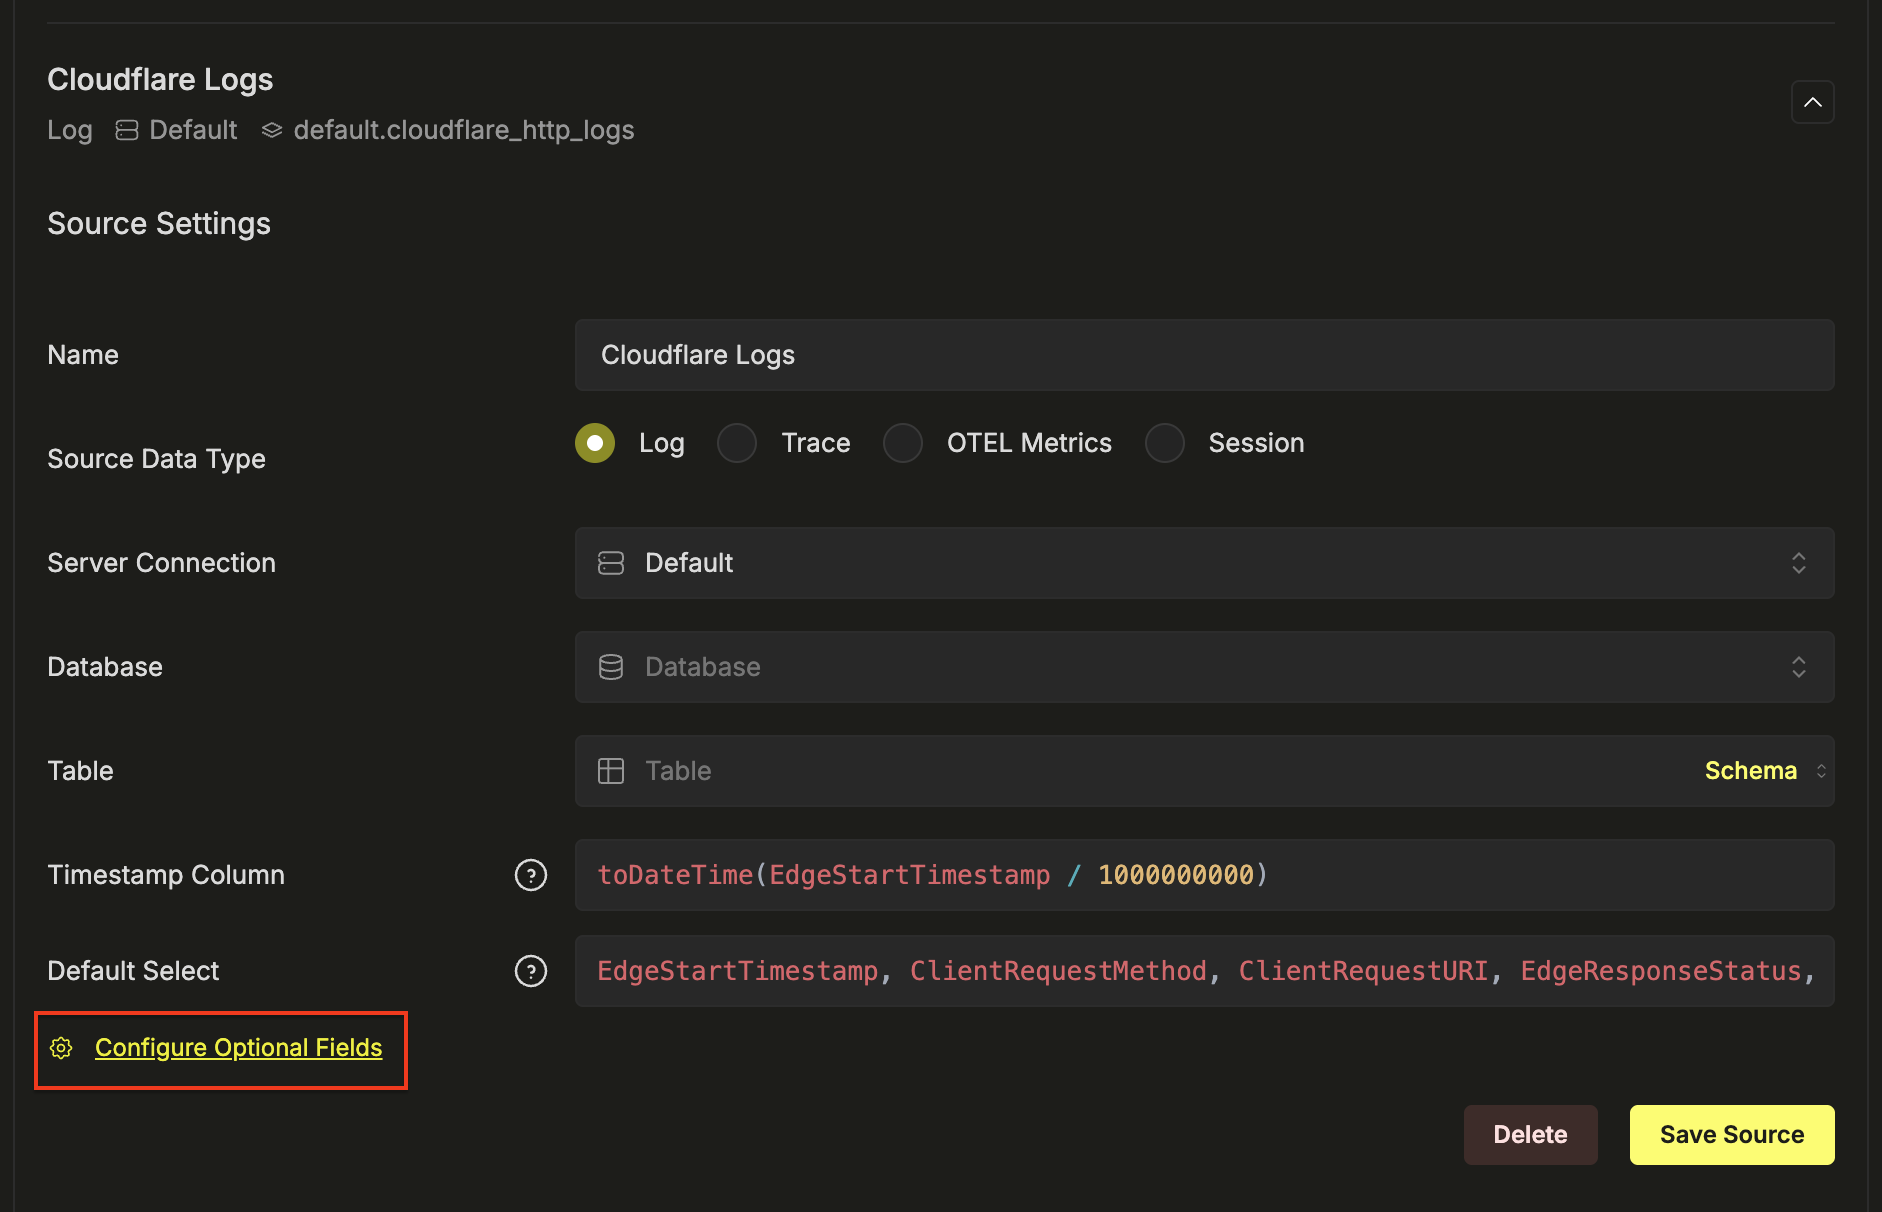Viewport: 1882px width, 1212px height.
Task: Open the Configure Optional Fields link
Action: coord(238,1047)
